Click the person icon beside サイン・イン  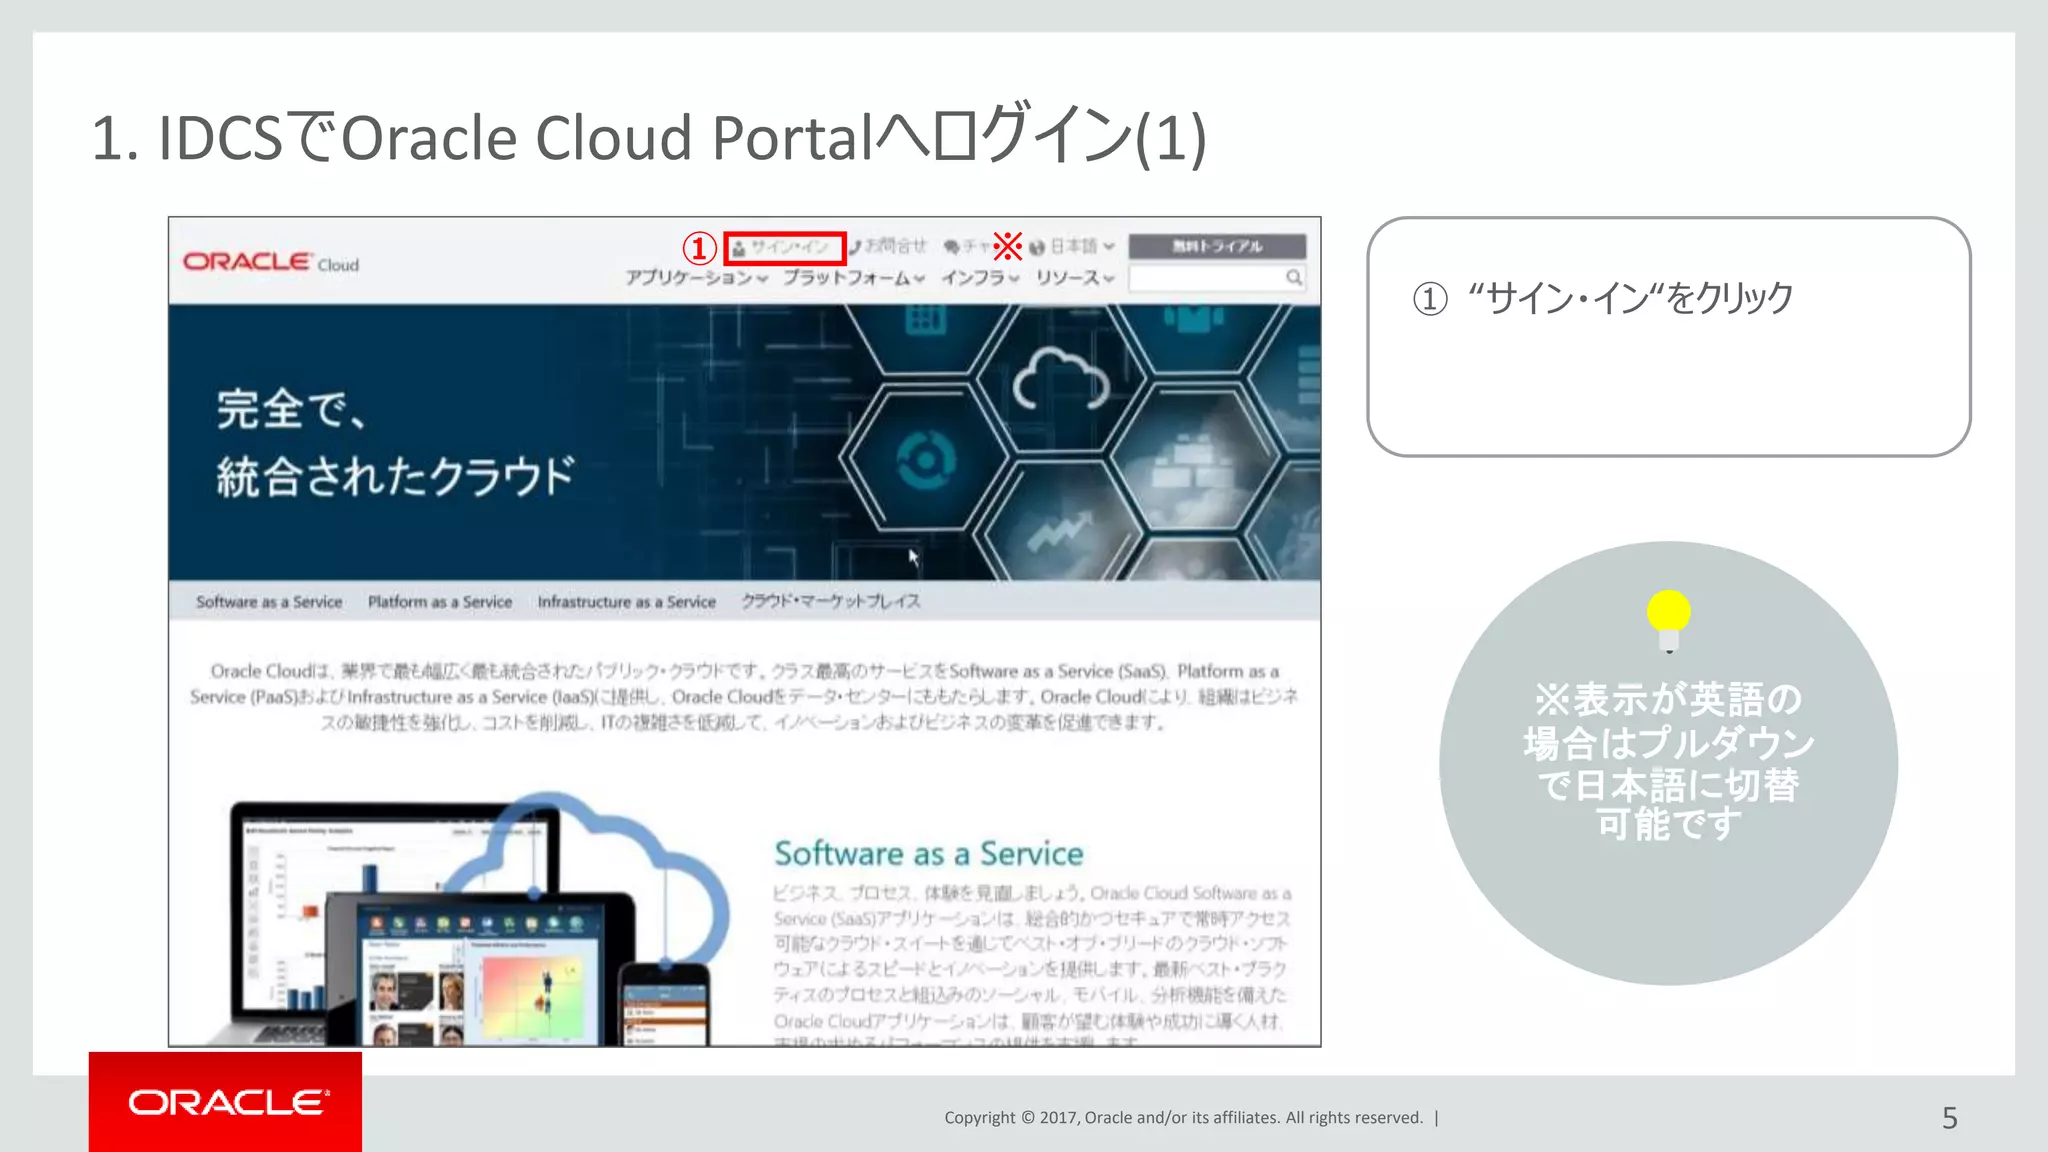[738, 248]
